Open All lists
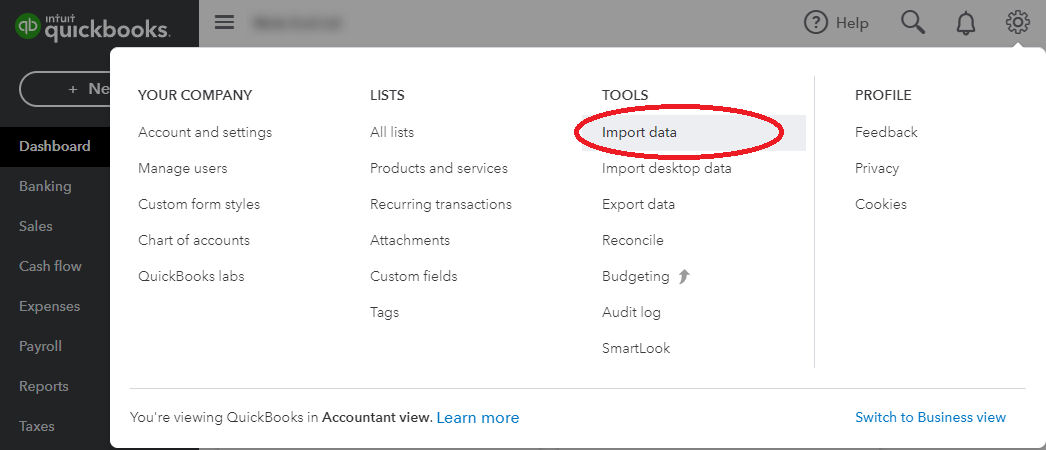This screenshot has width=1046, height=450. coord(392,132)
